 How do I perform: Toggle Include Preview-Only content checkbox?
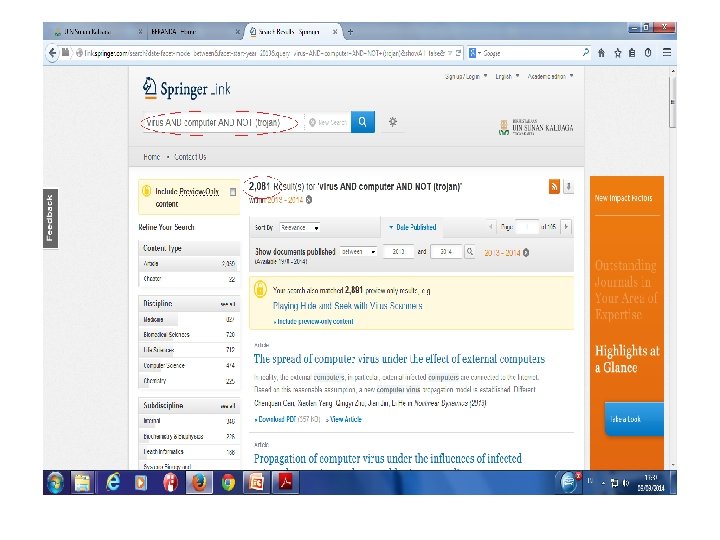tap(233, 192)
